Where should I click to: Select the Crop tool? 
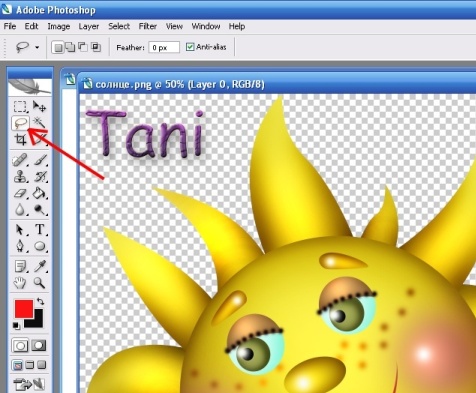click(x=20, y=139)
